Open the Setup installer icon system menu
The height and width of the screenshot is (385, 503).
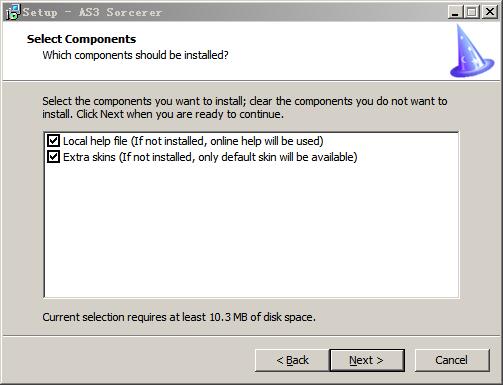pos(13,12)
